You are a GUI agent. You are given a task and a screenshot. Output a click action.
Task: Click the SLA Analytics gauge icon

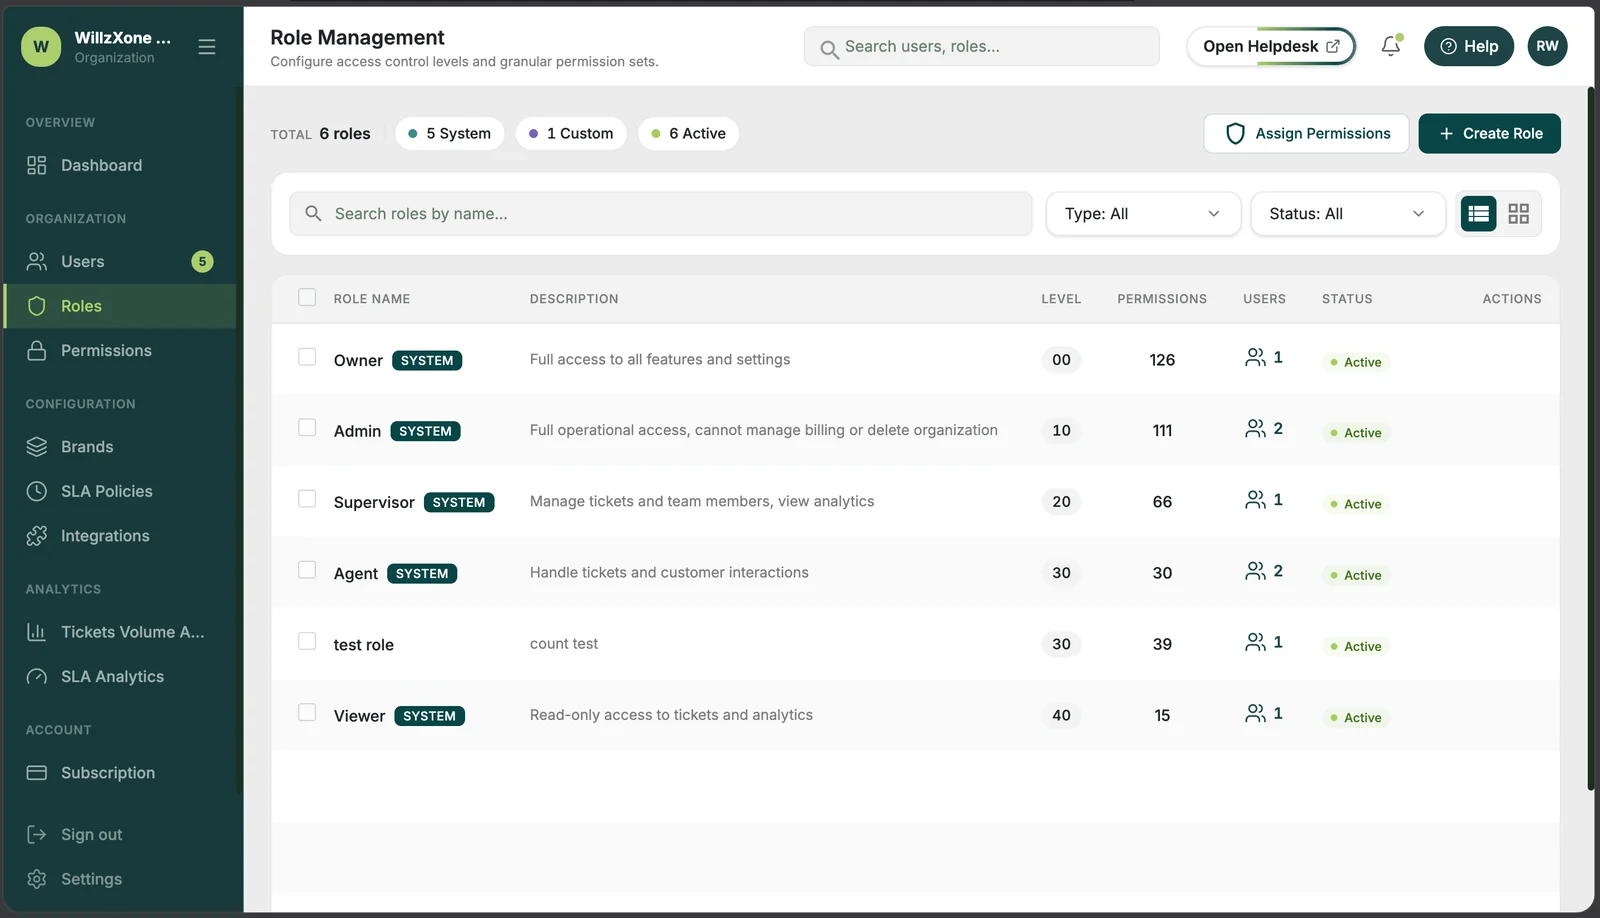point(37,677)
